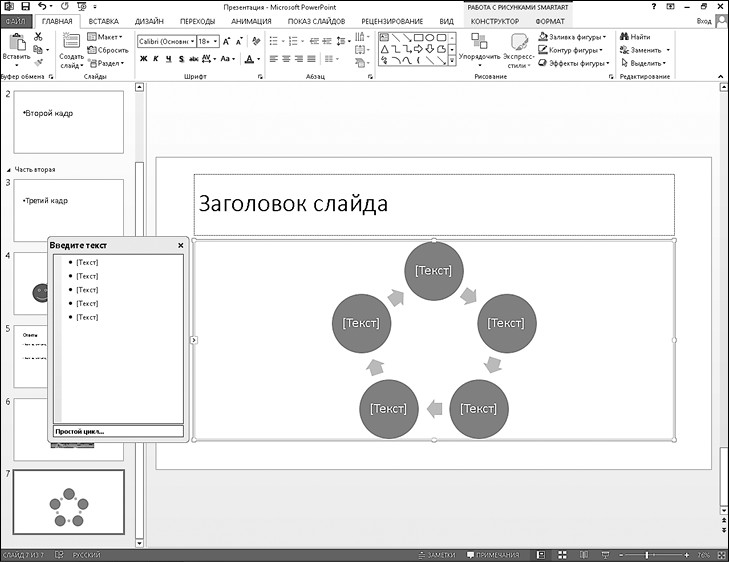This screenshot has height=562, width=729.
Task: Collapse the 'Часть вторая' section
Action: (10, 169)
